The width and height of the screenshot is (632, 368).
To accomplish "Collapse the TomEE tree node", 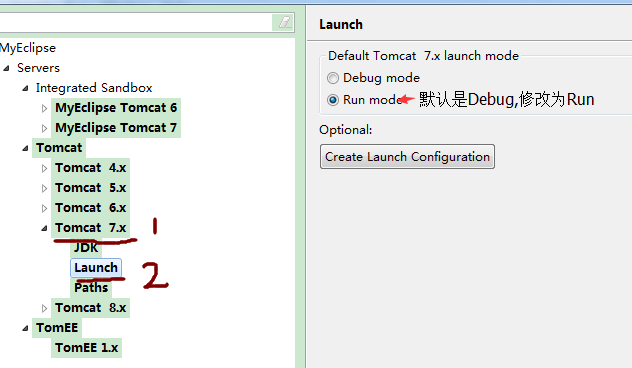I will (25, 328).
